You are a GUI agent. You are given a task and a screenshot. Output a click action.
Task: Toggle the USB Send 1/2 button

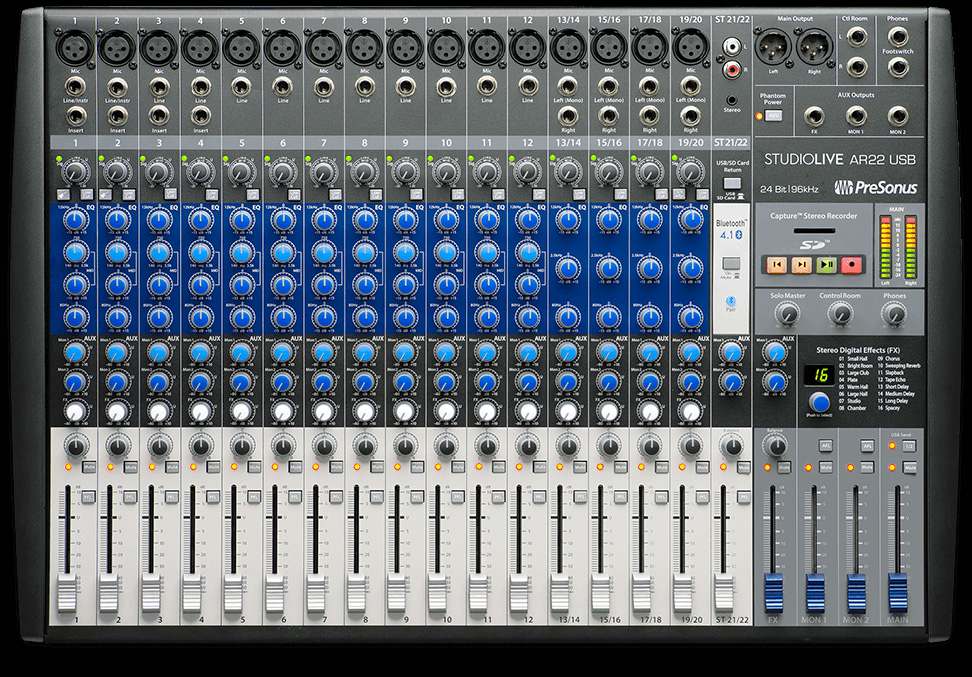[x=909, y=446]
